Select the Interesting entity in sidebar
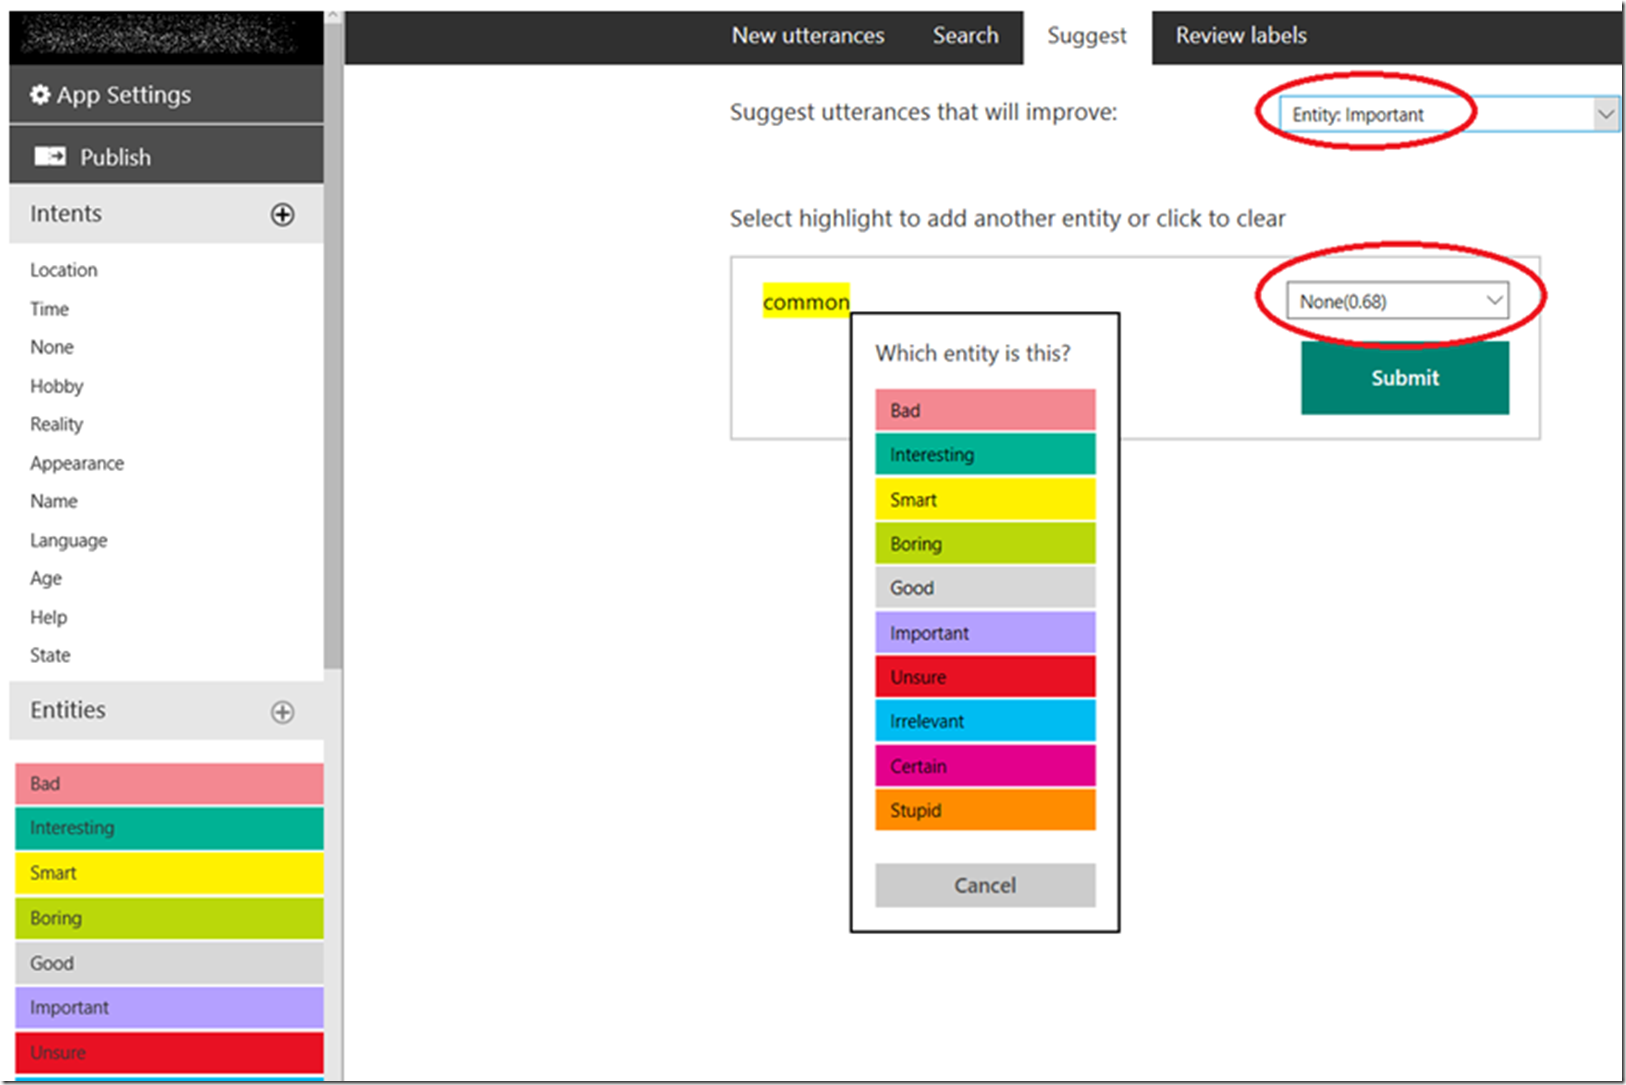 click(x=169, y=828)
